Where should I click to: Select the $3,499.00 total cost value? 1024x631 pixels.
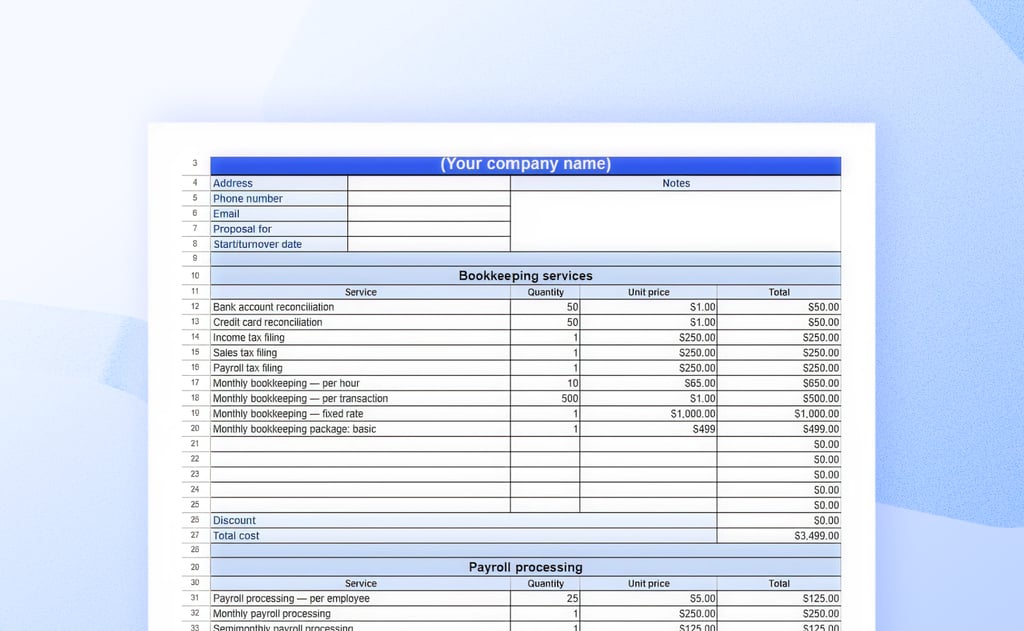click(x=778, y=536)
